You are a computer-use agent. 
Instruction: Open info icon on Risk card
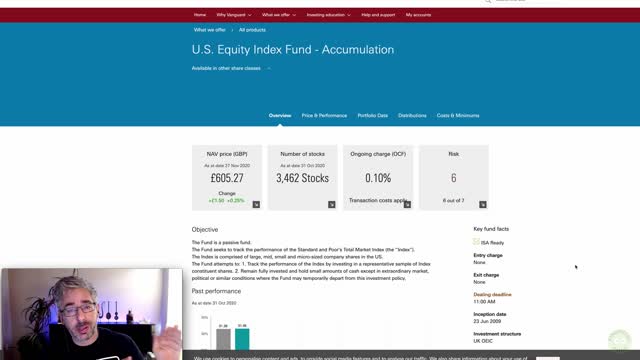tap(482, 204)
